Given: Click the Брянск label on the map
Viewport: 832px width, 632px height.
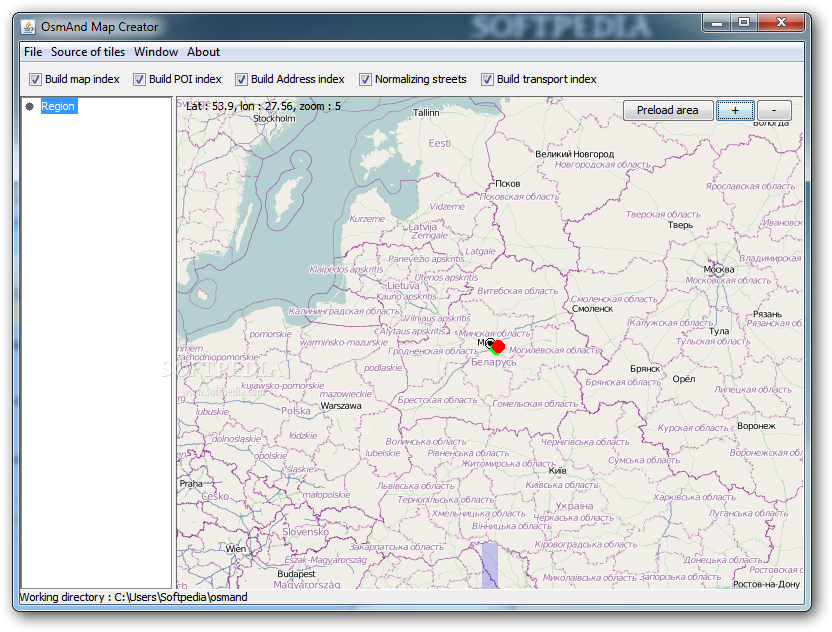Looking at the screenshot, I should tap(645, 369).
